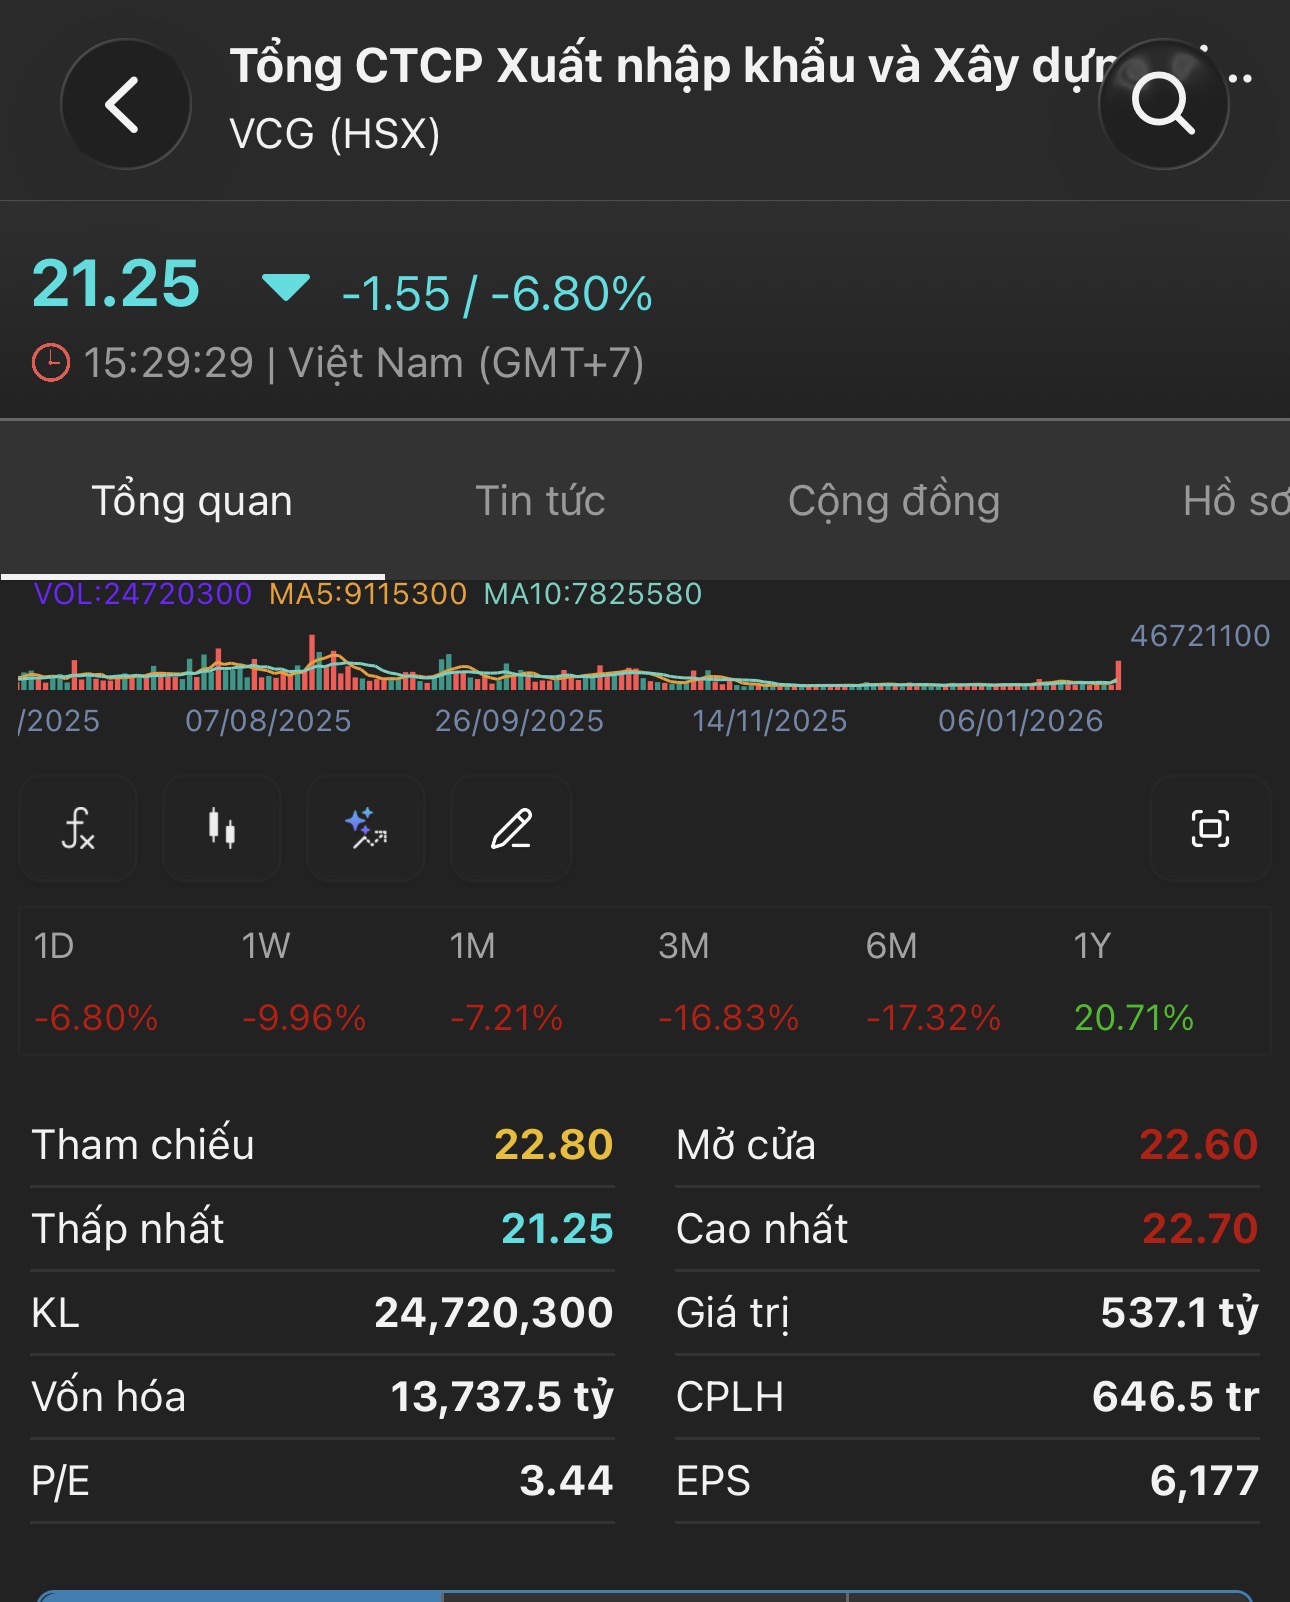Open the partially visible Hồ sơ tab
The image size is (1290, 1602).
click(1235, 501)
